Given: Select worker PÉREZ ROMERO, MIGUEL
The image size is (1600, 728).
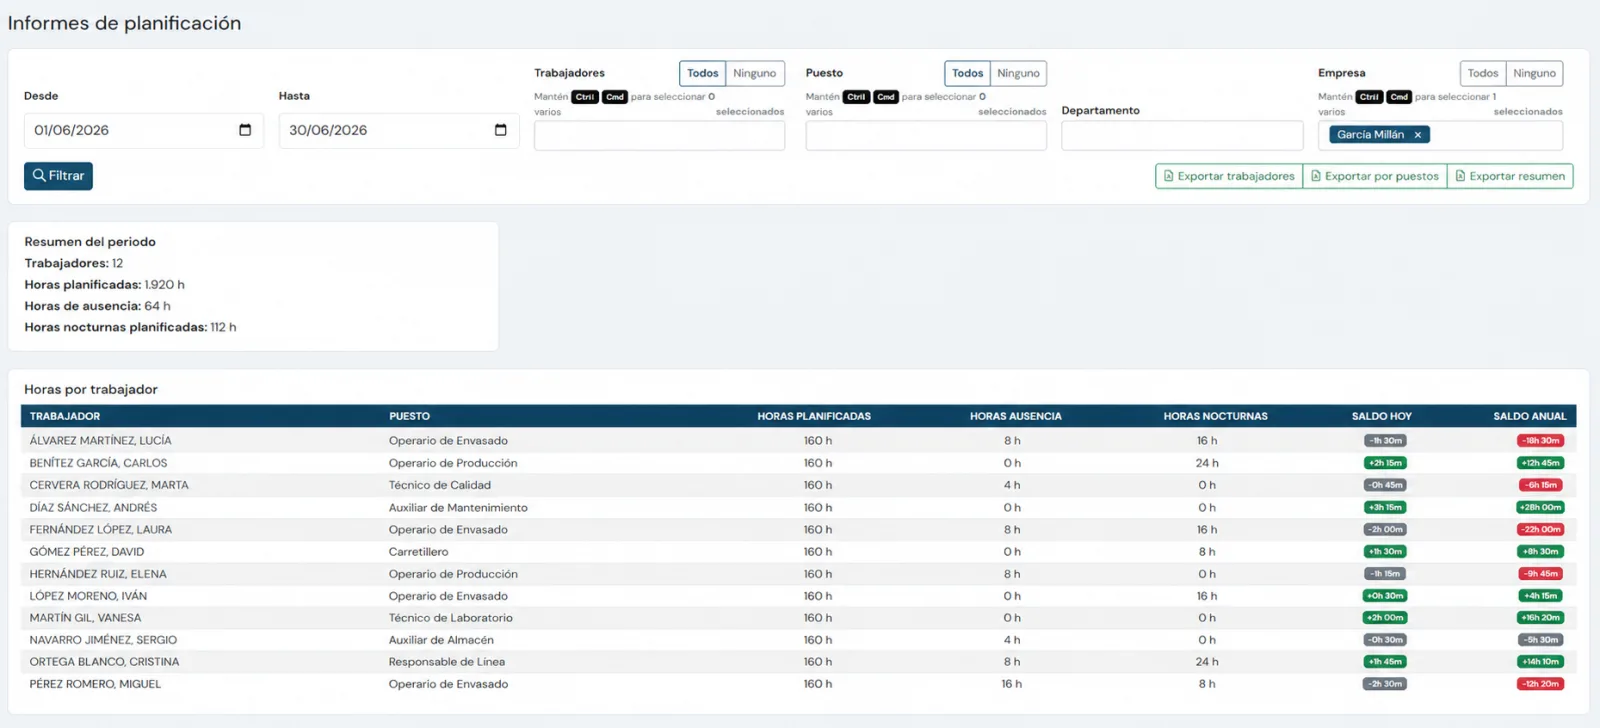Looking at the screenshot, I should [x=95, y=684].
